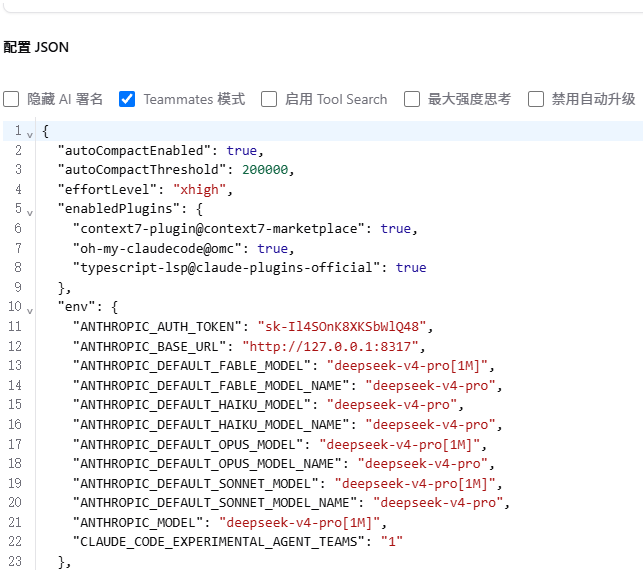The width and height of the screenshot is (643, 570).
Task: Enable the 隐藏 AI 署名 checkbox
Action: (11, 99)
